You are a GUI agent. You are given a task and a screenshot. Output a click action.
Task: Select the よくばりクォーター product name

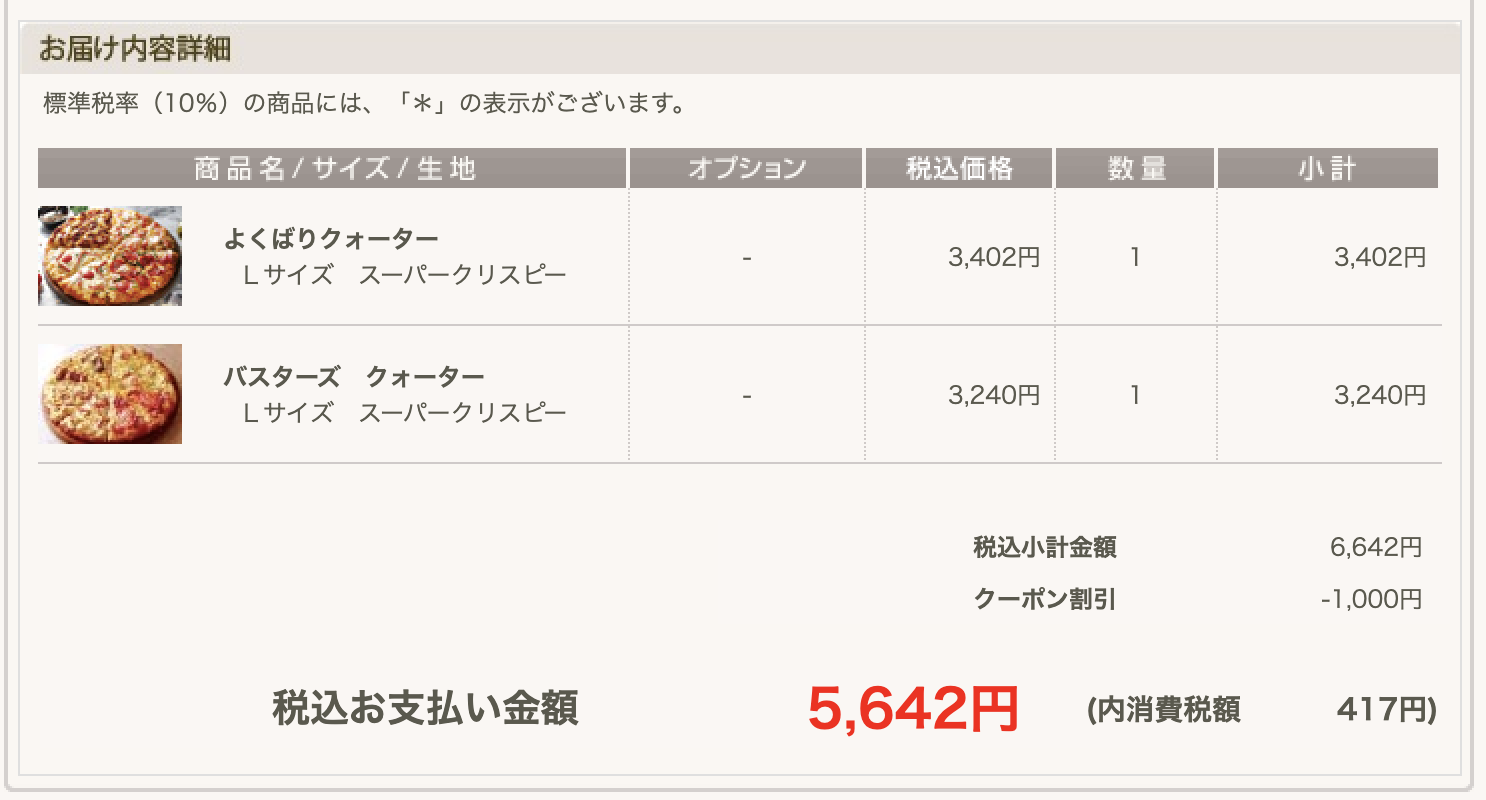pos(330,240)
